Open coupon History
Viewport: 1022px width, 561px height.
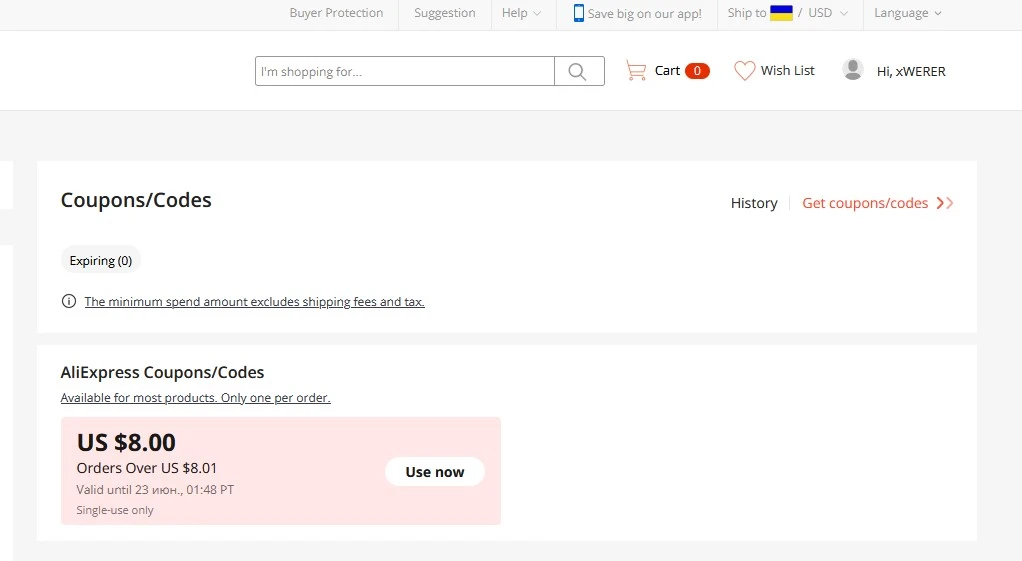pos(754,203)
